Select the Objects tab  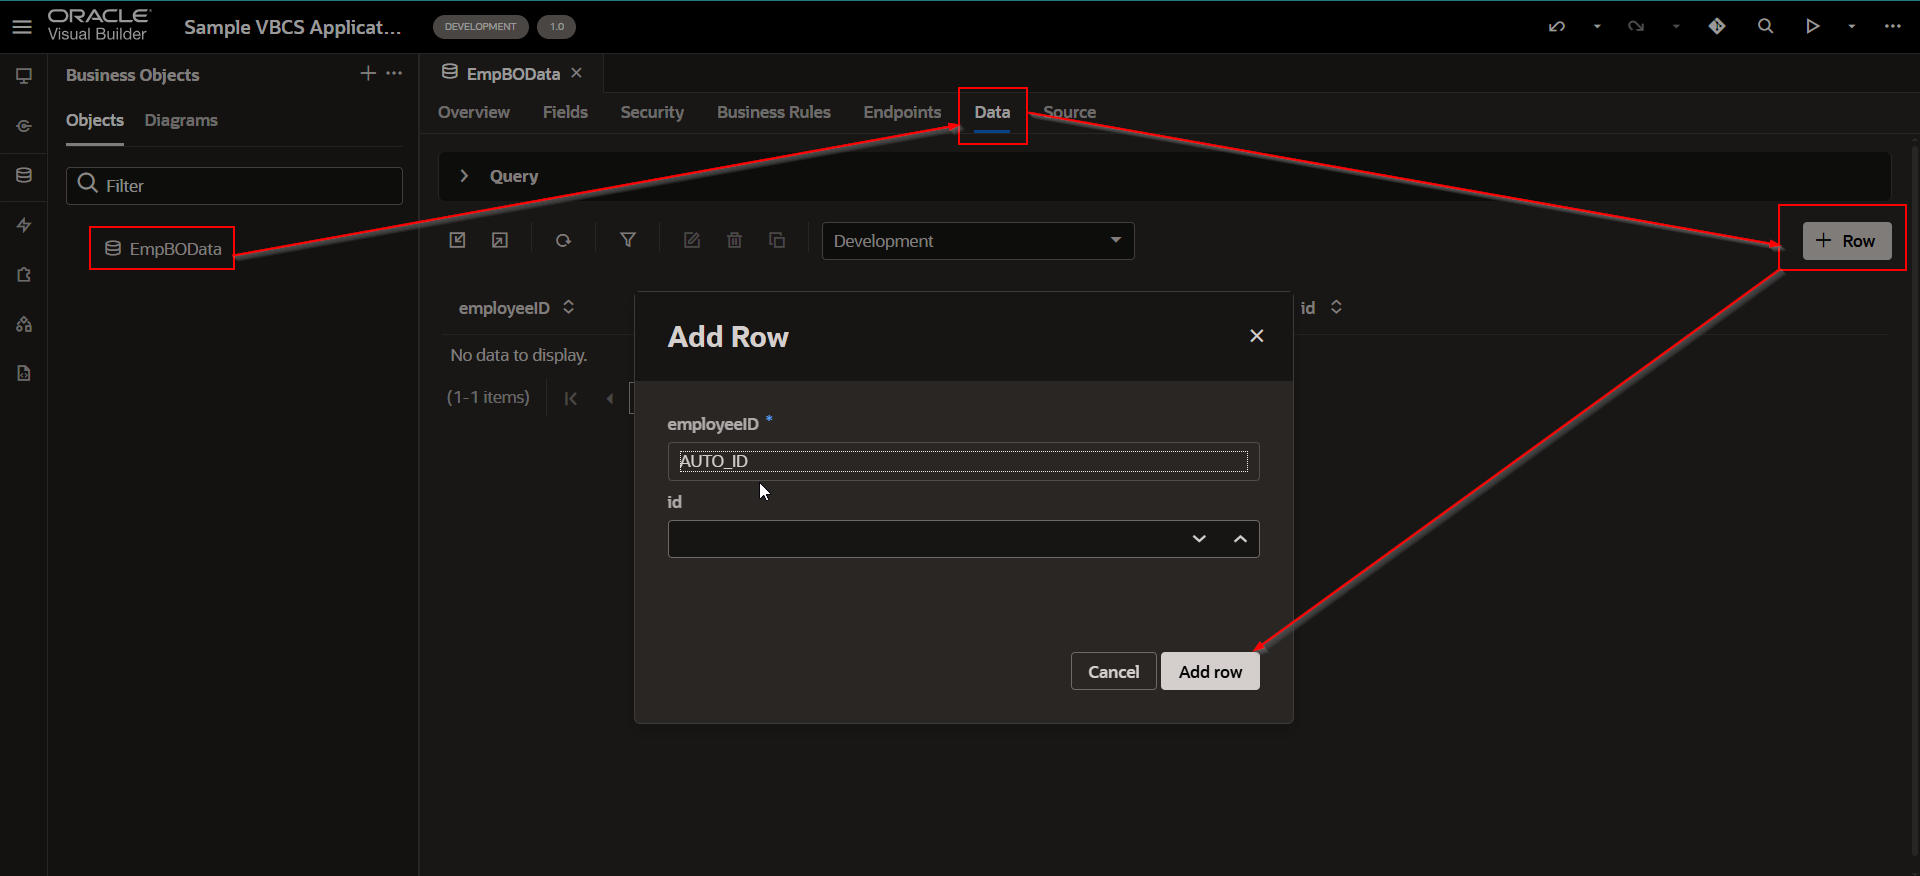tap(95, 120)
